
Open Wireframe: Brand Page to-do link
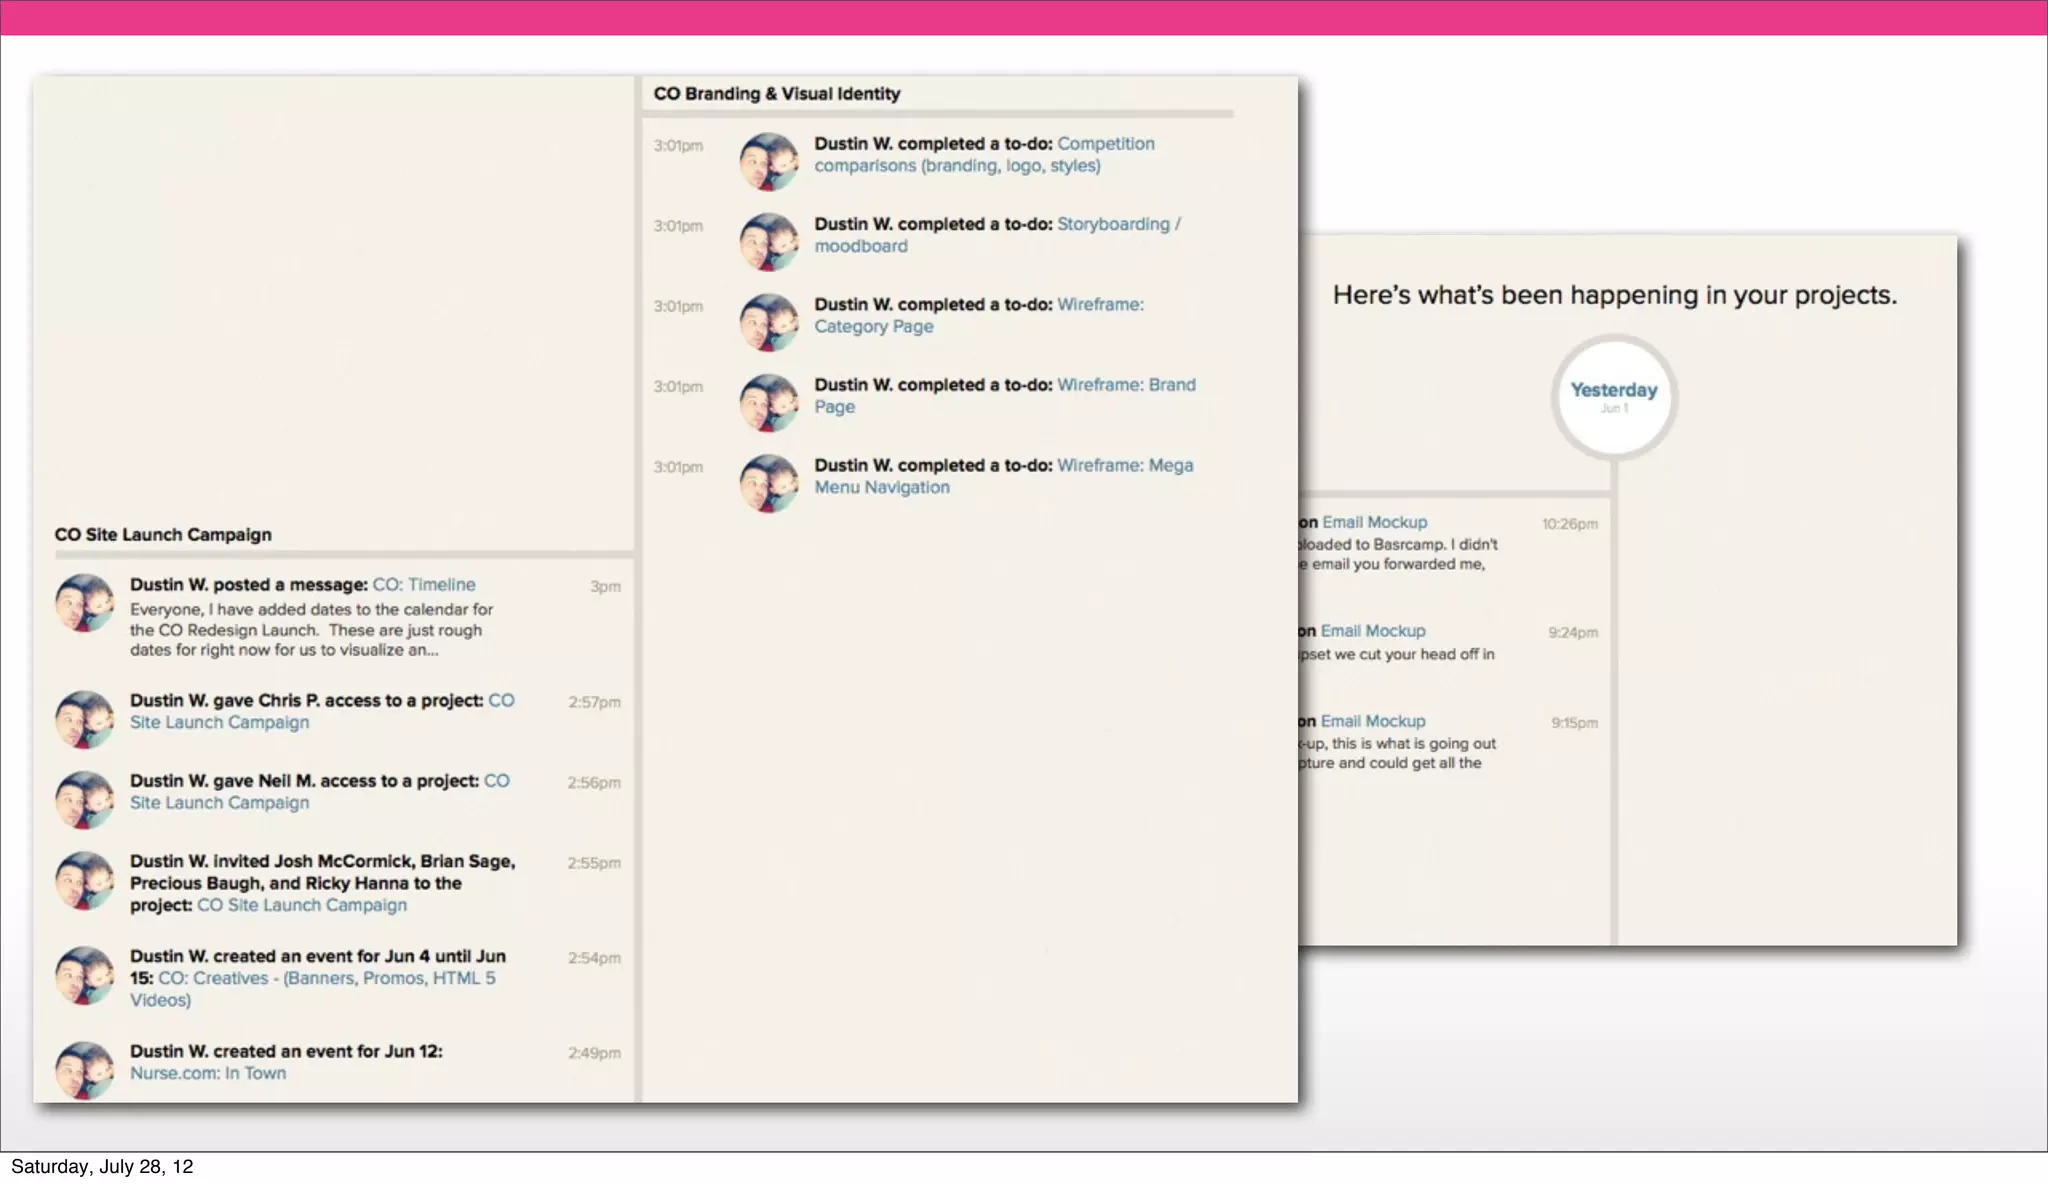(x=1126, y=386)
